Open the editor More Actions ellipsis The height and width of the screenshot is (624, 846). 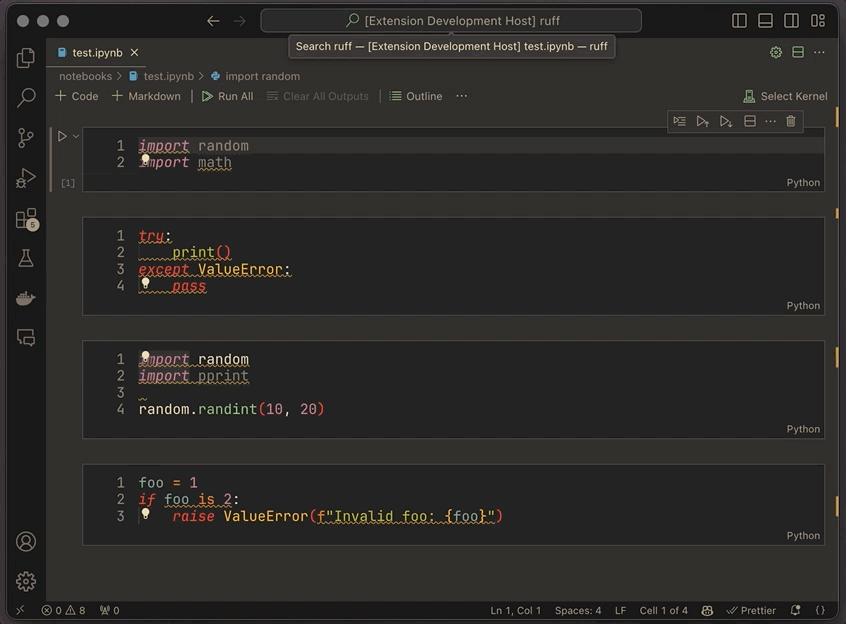click(819, 52)
